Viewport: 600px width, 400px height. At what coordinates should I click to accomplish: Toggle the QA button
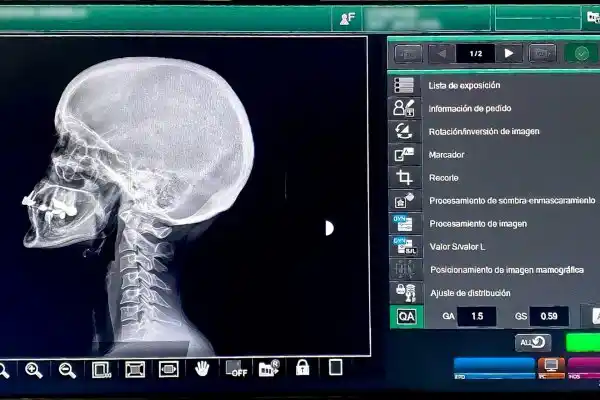(x=405, y=316)
